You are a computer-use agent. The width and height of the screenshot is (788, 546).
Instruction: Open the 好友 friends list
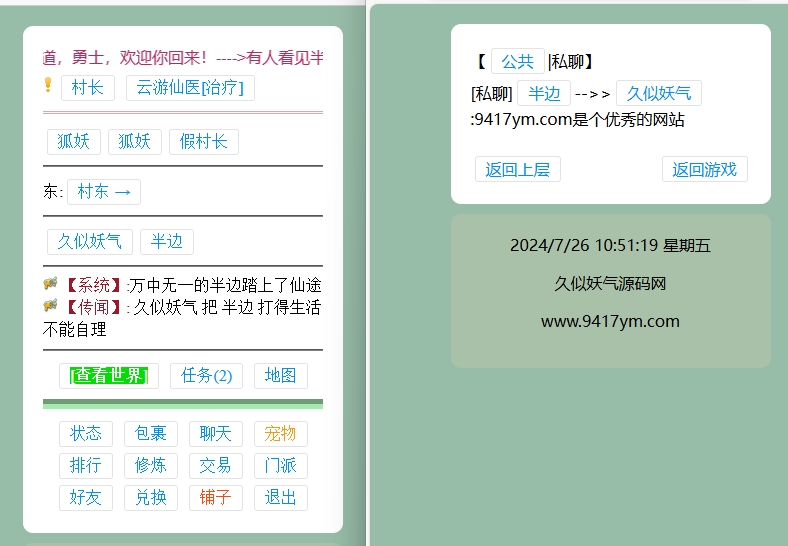pos(86,498)
